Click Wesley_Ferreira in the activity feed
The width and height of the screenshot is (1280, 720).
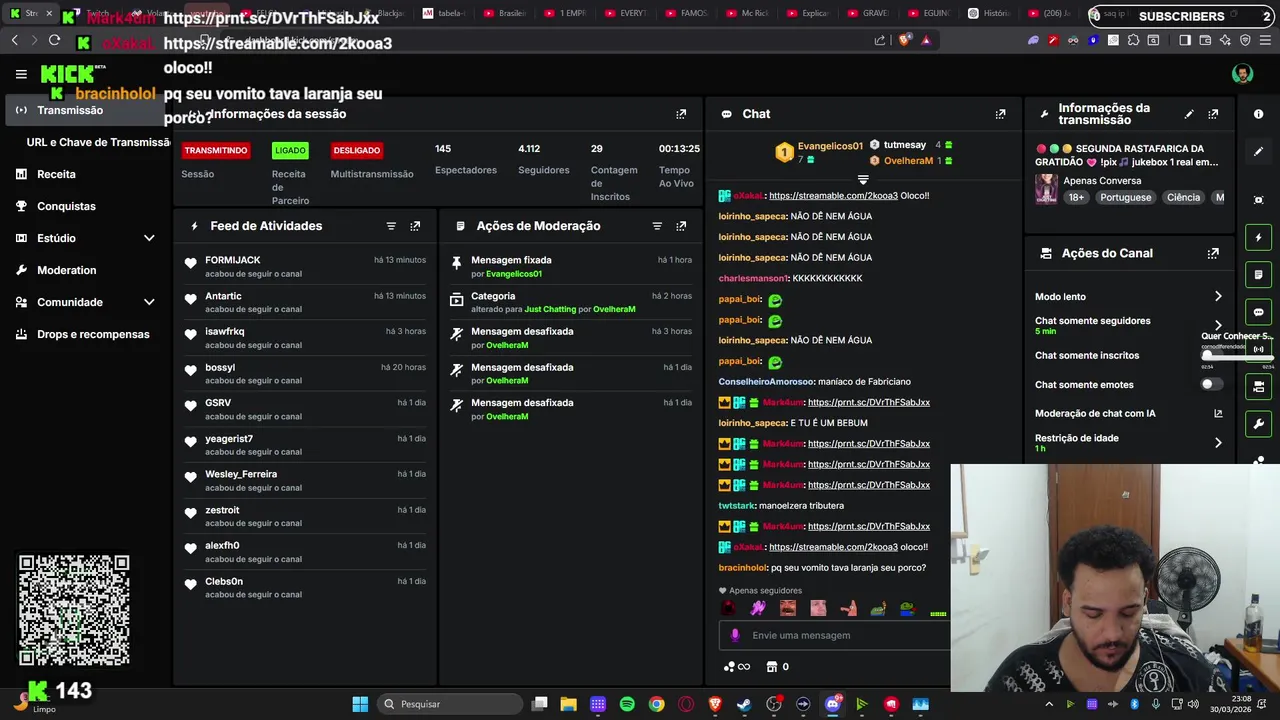tap(241, 474)
